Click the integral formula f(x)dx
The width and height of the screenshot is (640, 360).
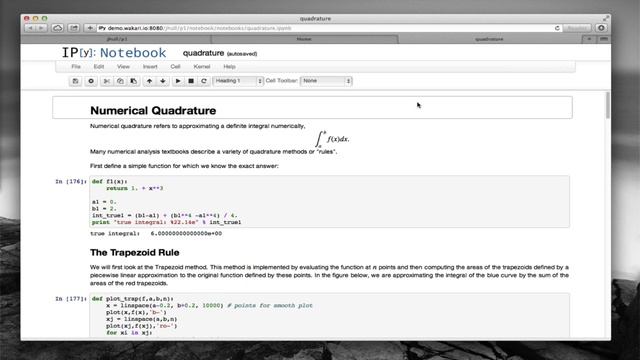333,139
